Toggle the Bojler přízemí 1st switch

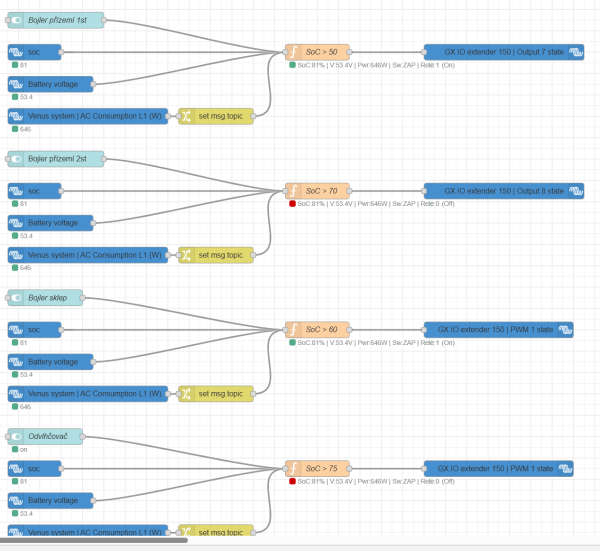(x=16, y=20)
